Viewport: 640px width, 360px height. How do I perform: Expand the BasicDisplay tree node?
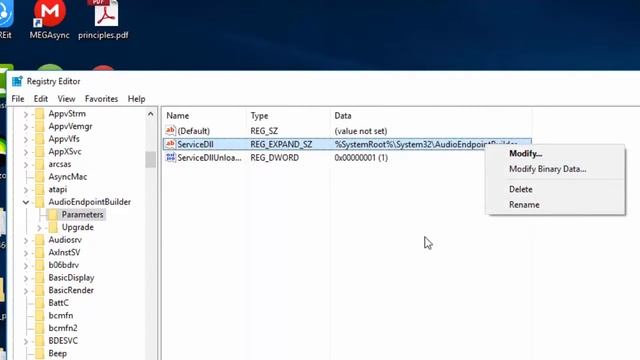click(26, 279)
